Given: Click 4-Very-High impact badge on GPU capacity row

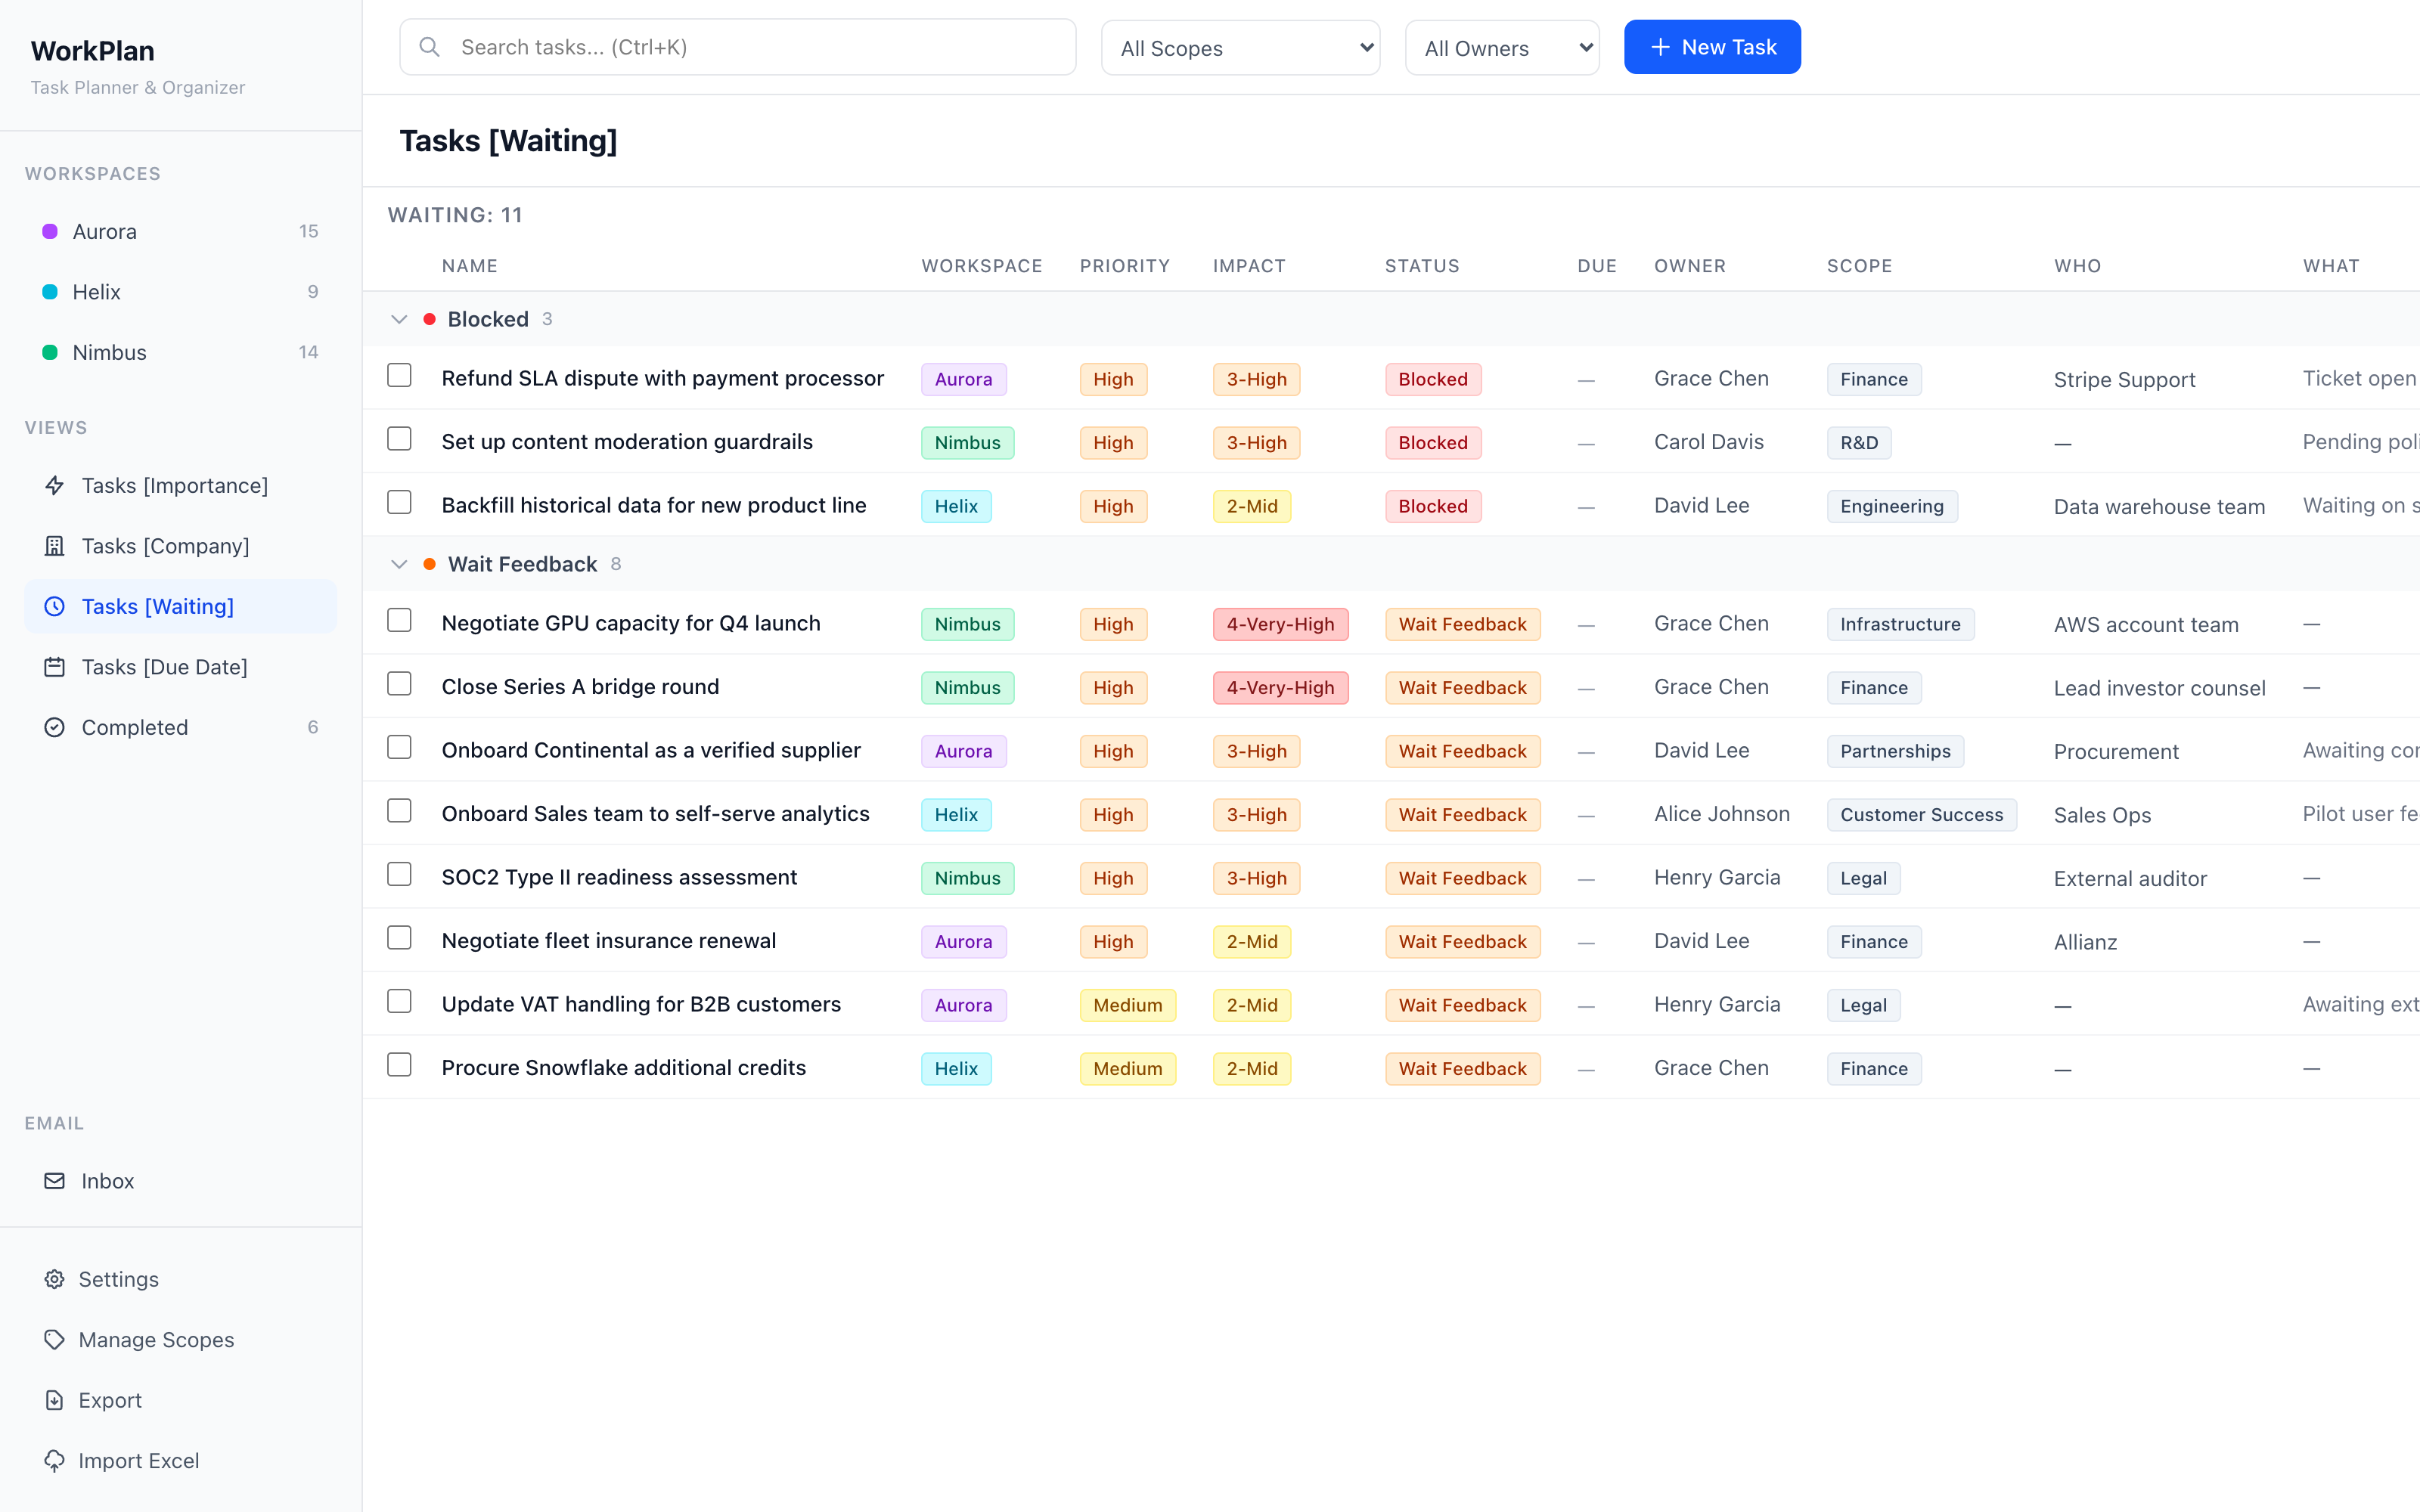Looking at the screenshot, I should click(x=1280, y=625).
